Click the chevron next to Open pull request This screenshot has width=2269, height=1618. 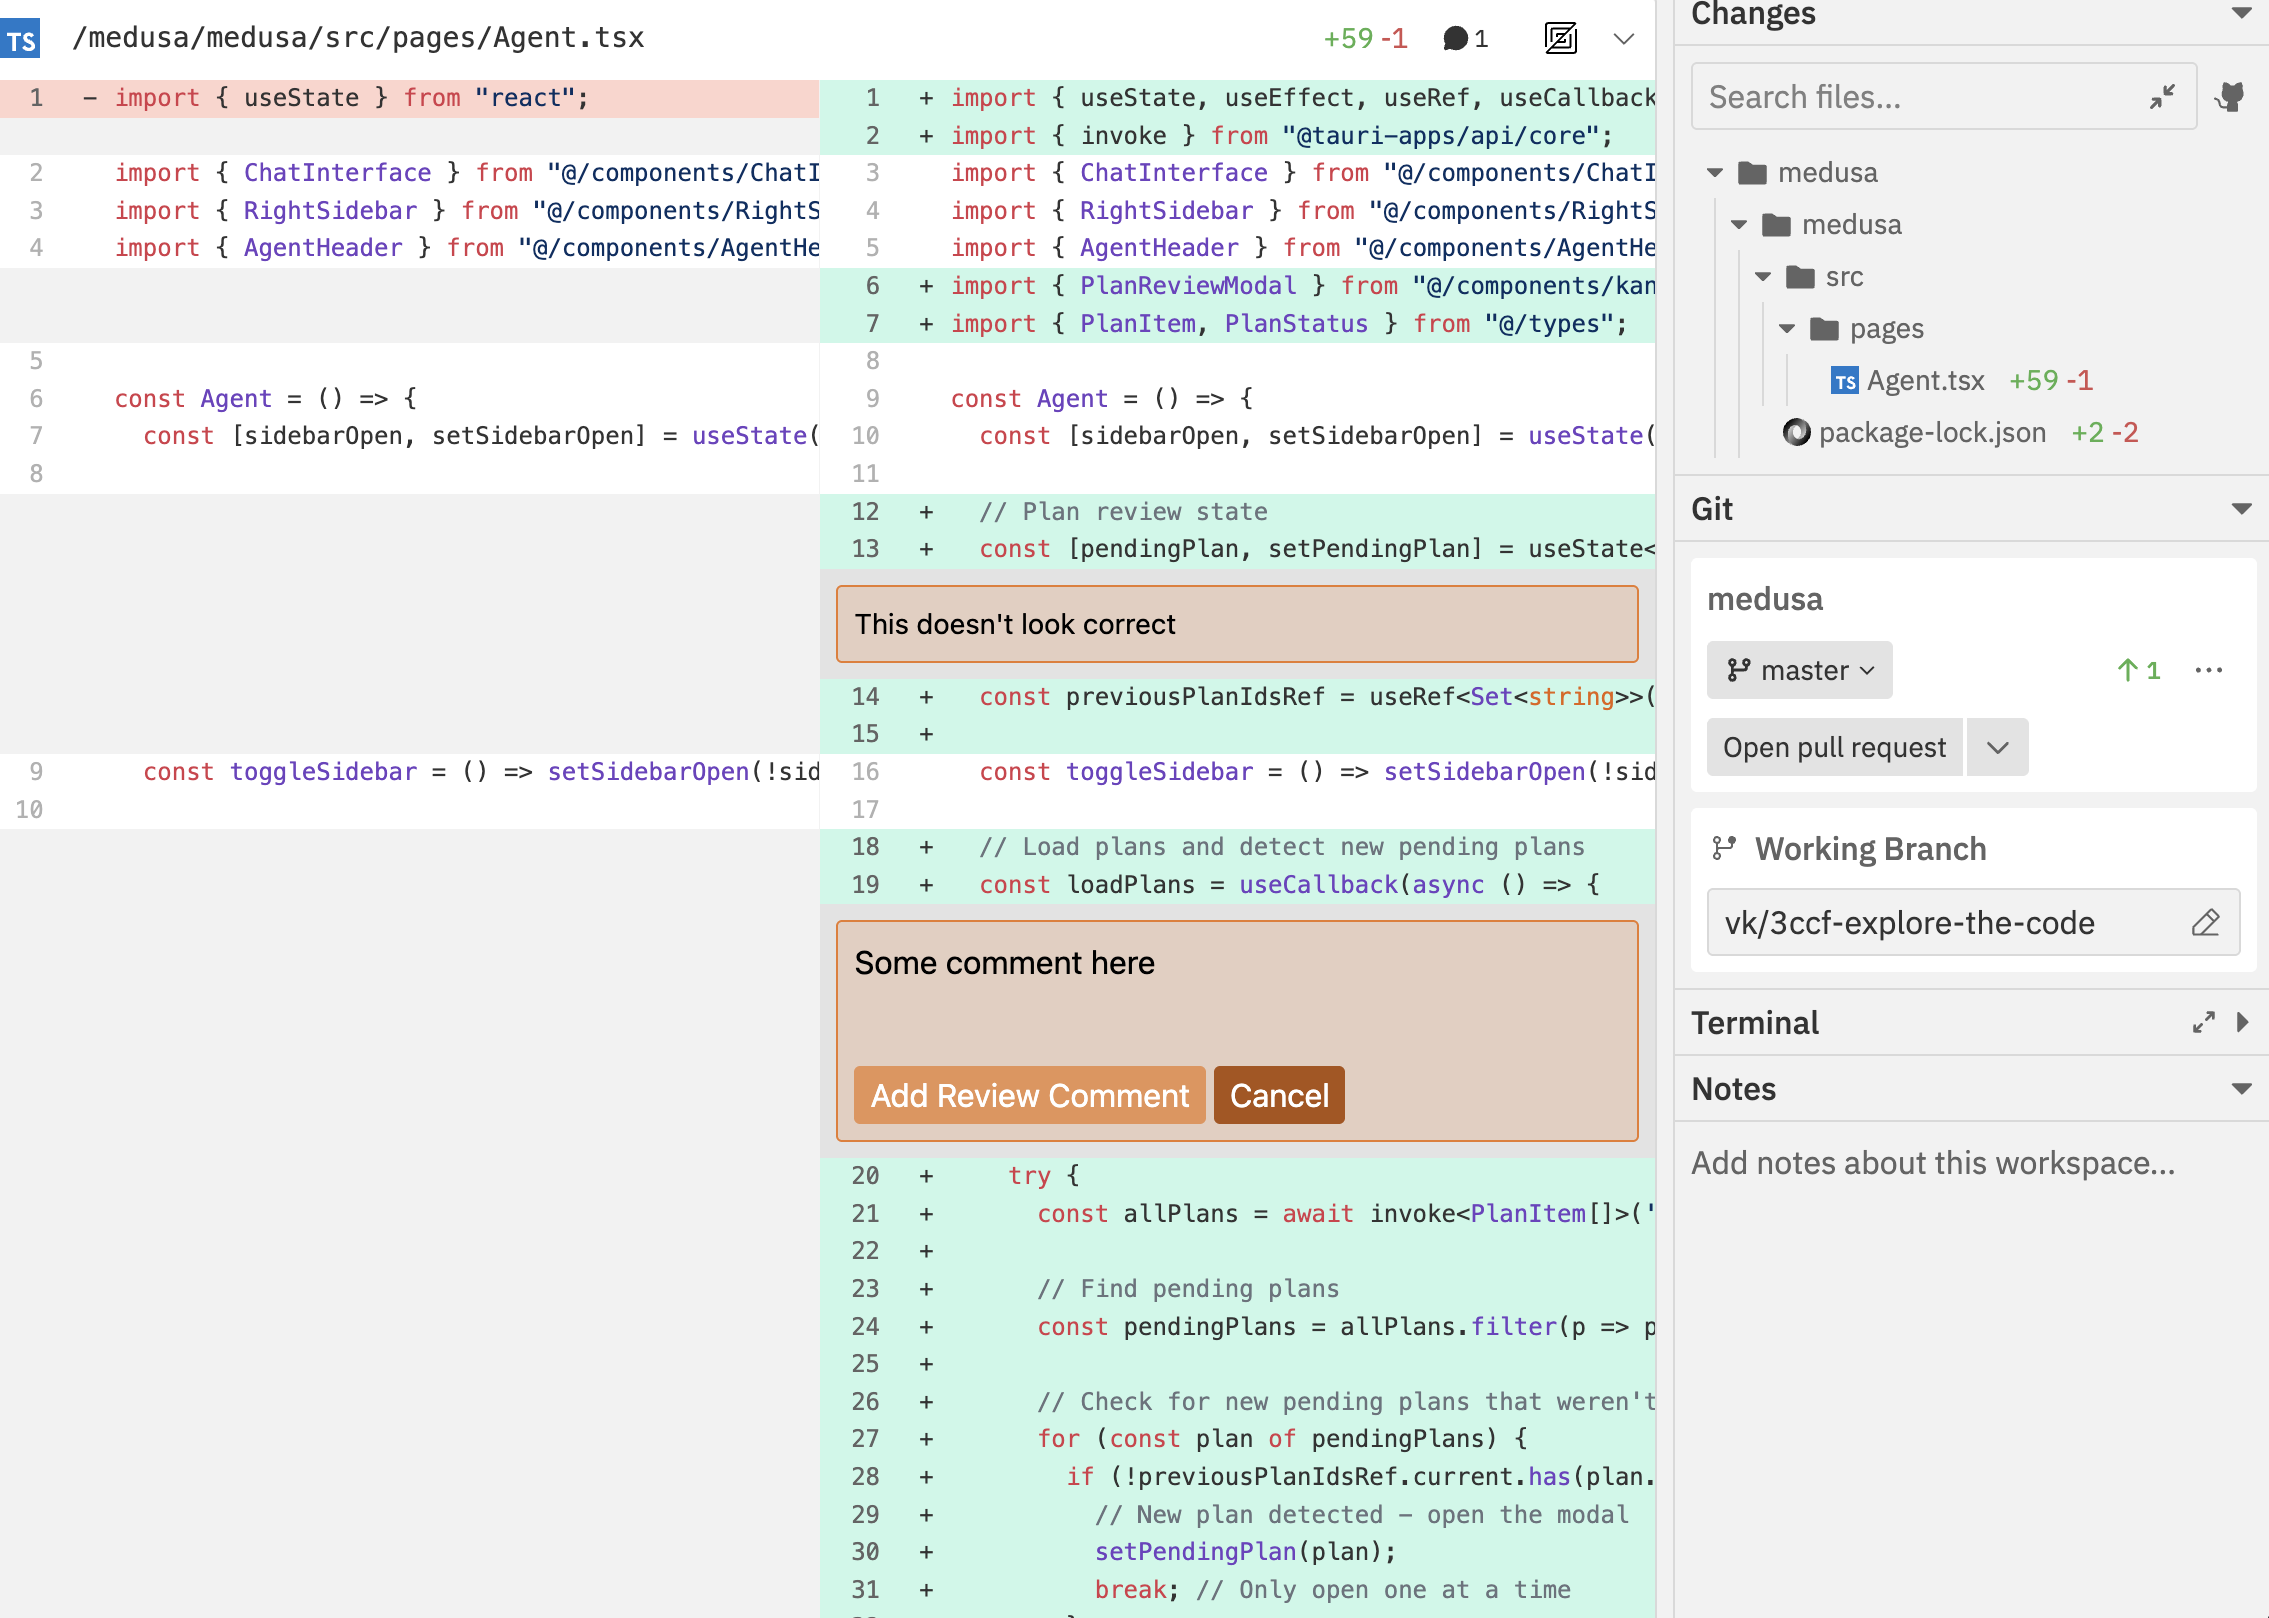[x=1997, y=747]
